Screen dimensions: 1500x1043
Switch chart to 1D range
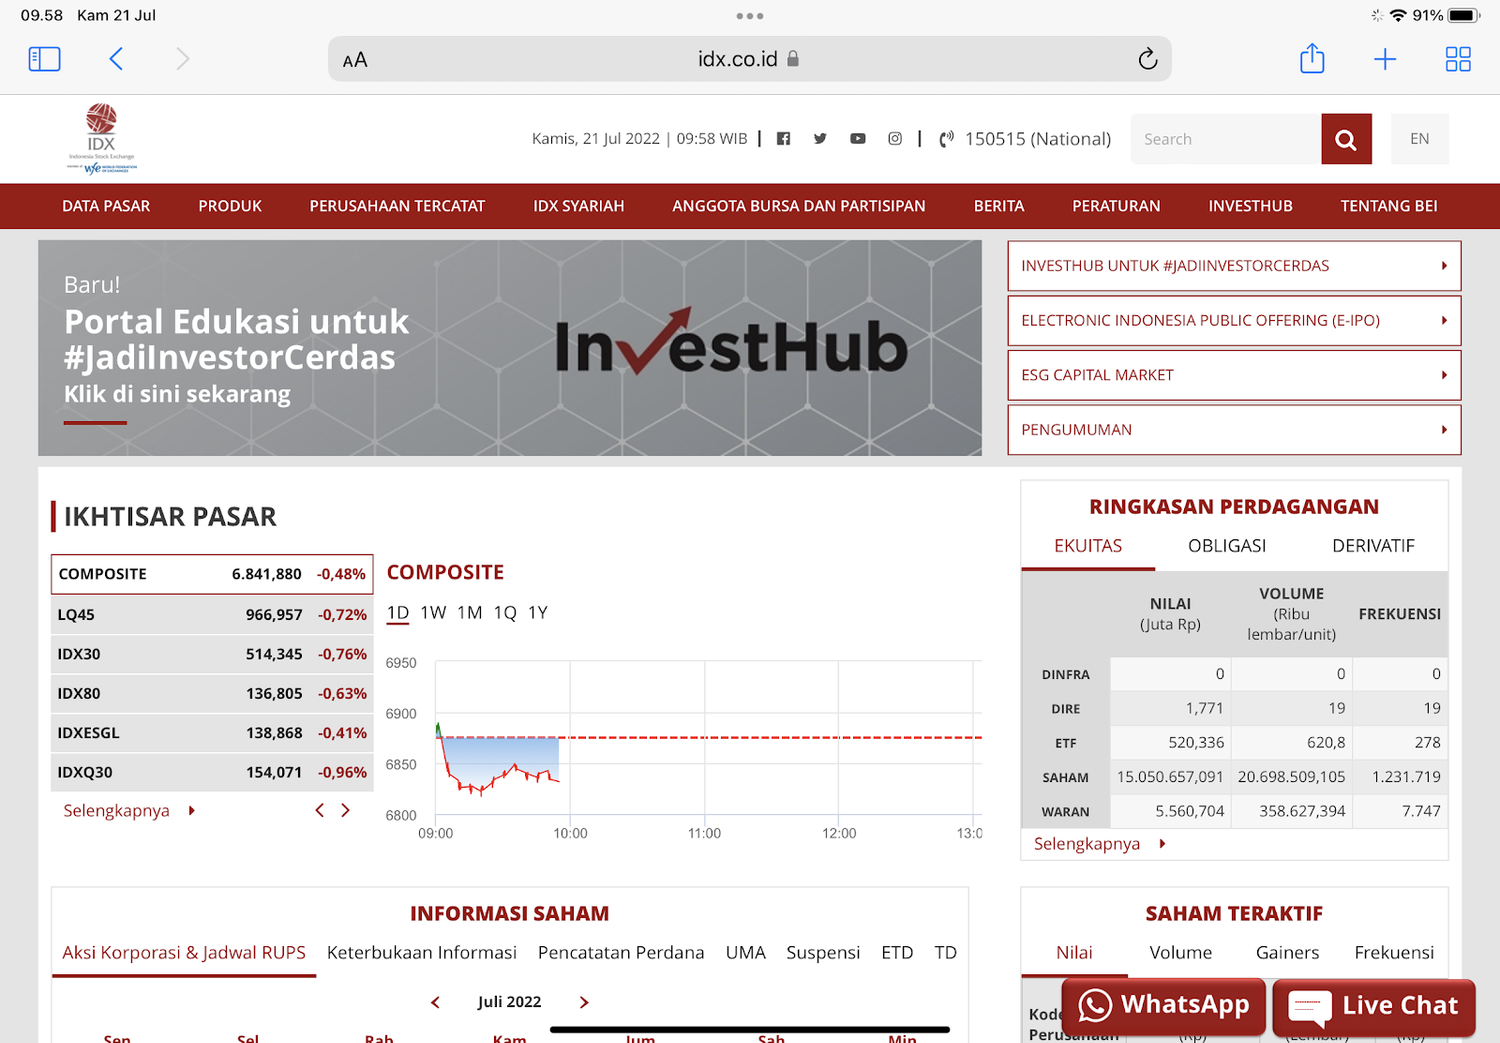(x=398, y=613)
